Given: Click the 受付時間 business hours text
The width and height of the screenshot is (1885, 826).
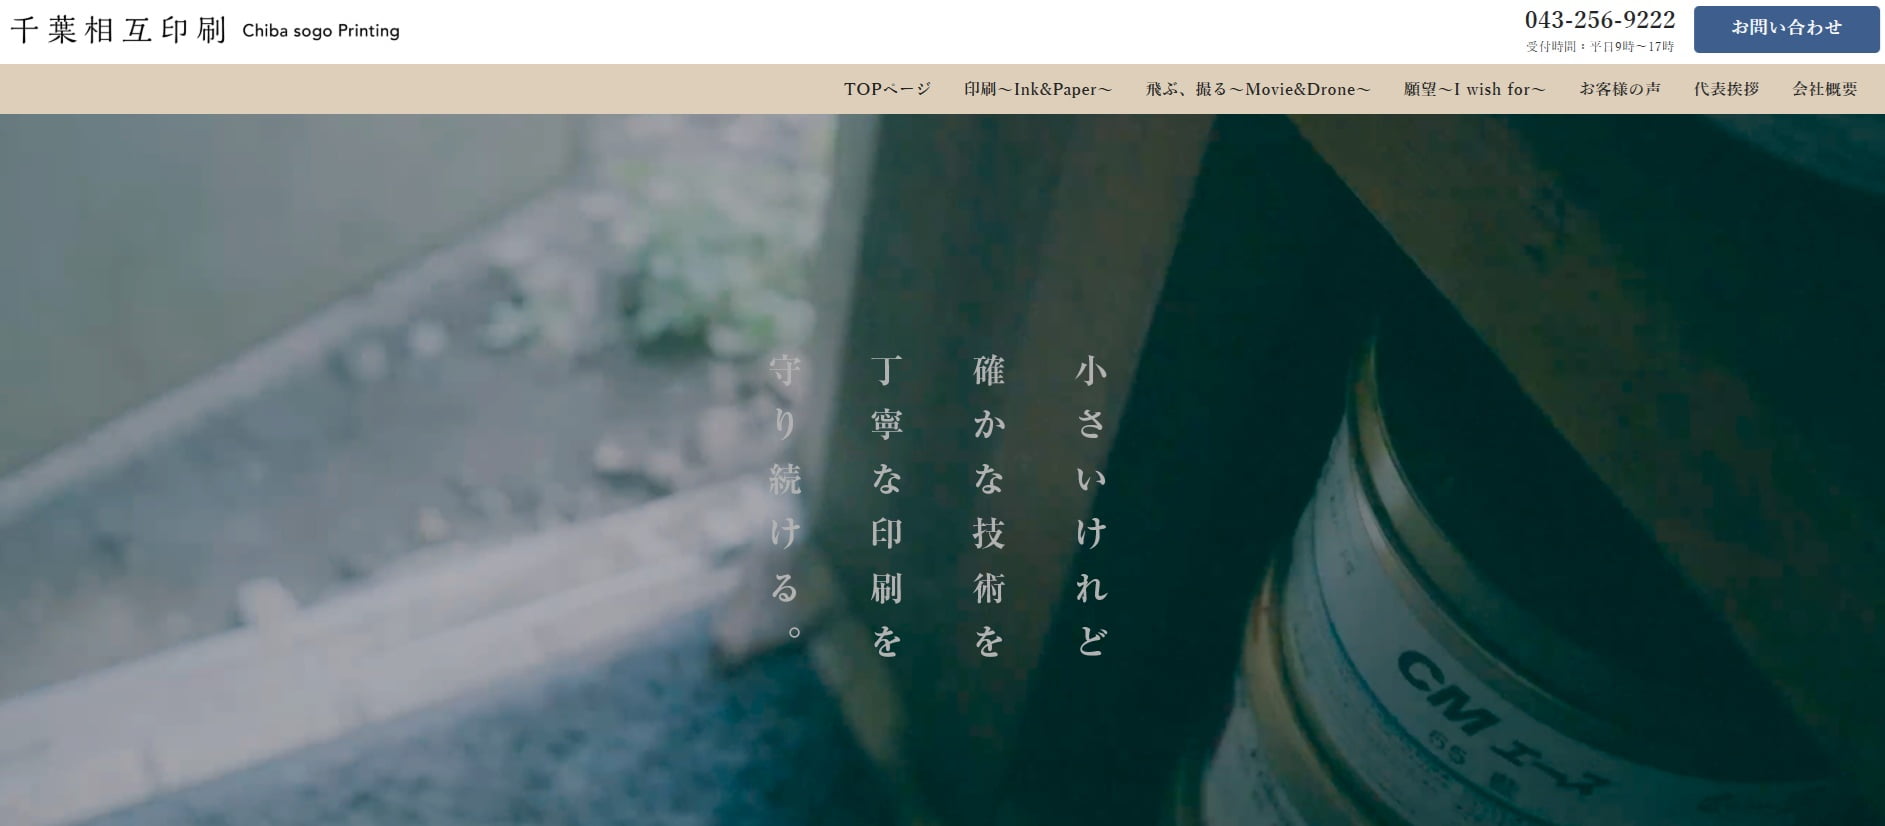Looking at the screenshot, I should coord(1599,46).
